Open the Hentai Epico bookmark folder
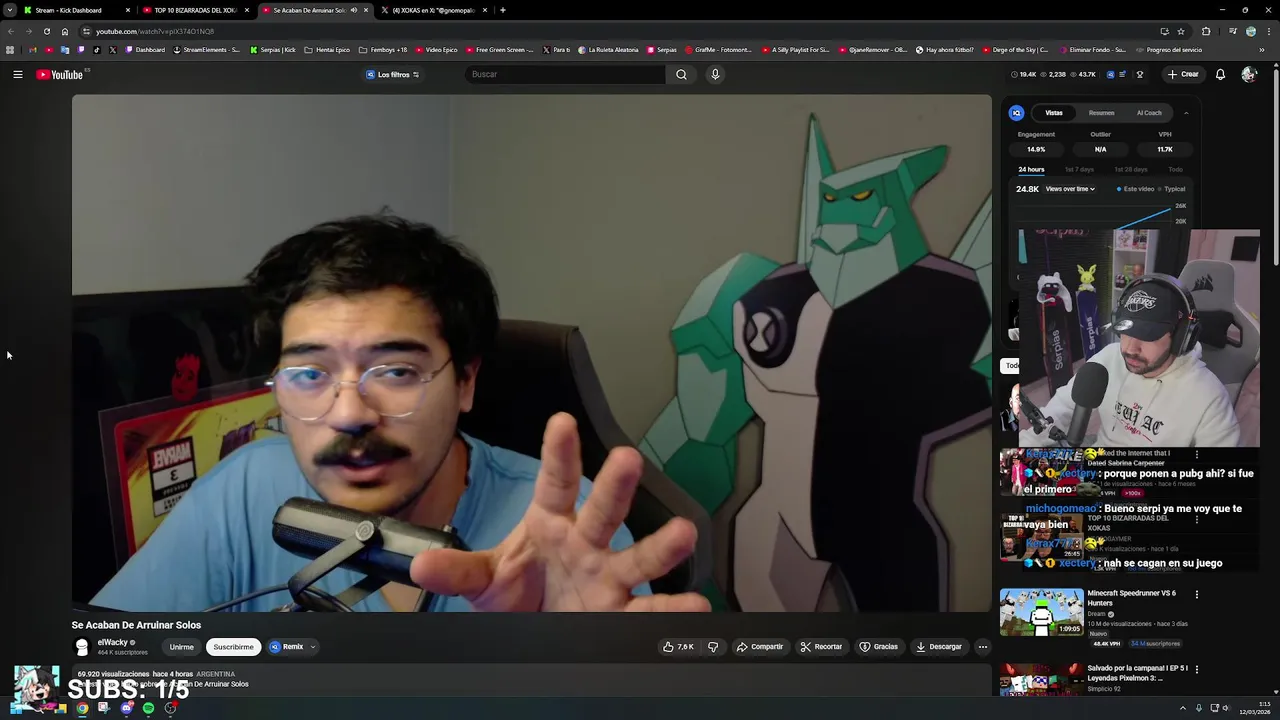Viewport: 1280px width, 720px height. (328, 50)
